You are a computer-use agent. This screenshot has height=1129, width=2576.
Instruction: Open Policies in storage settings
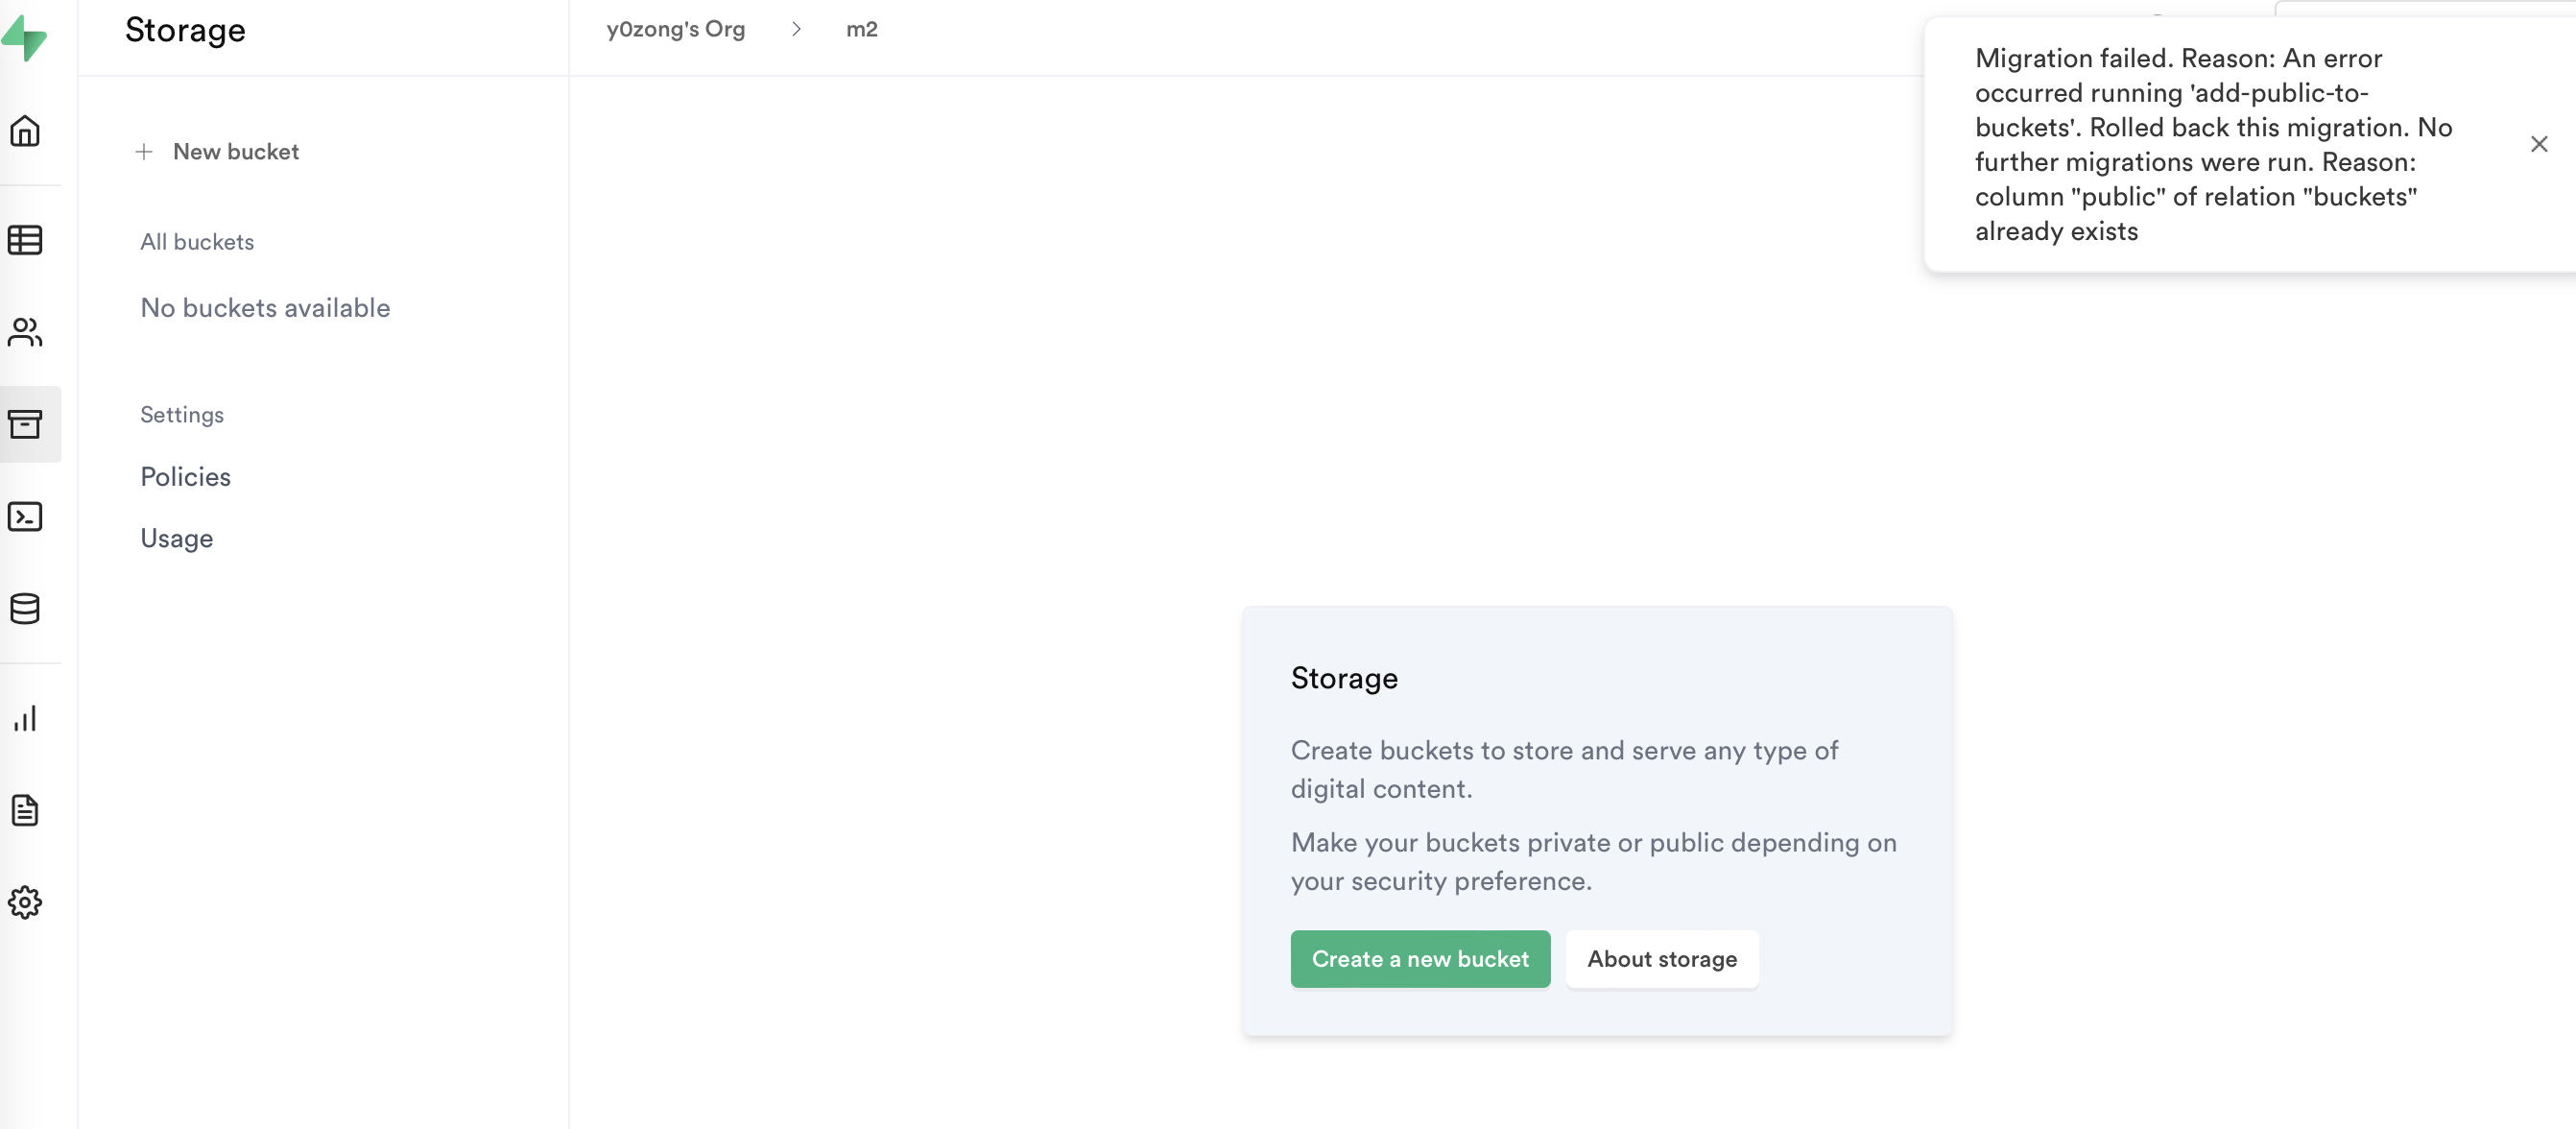pos(185,477)
